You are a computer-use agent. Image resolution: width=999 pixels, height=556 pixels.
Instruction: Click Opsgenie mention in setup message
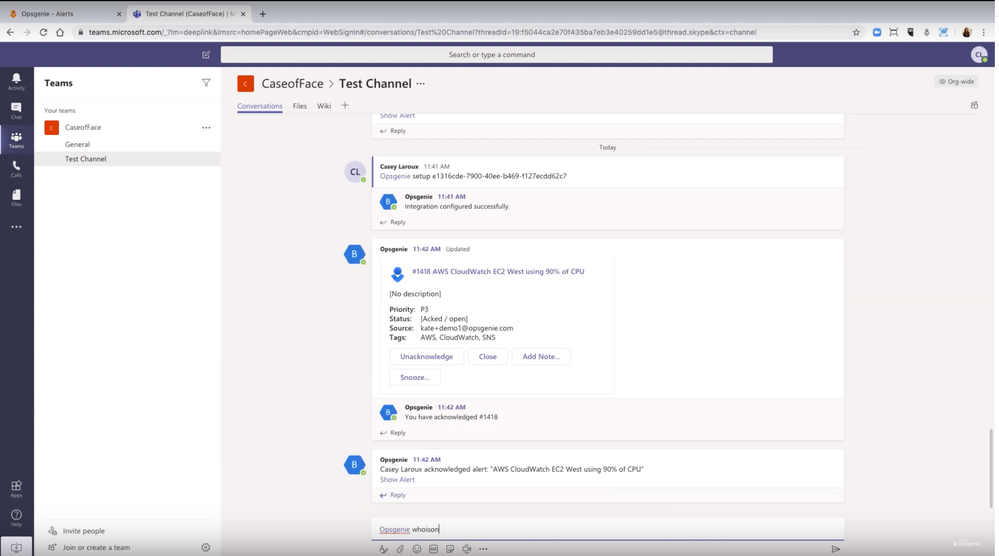(395, 176)
